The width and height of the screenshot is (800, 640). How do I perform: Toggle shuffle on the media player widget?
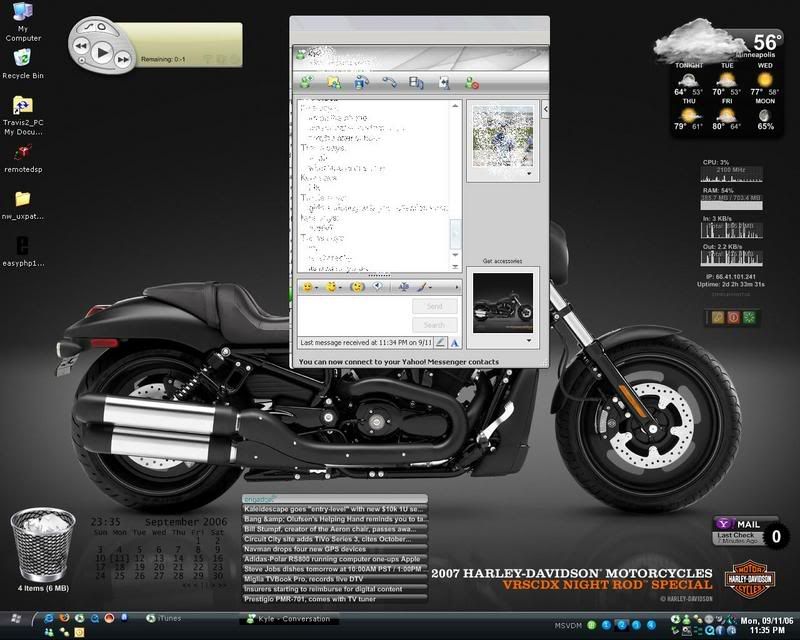point(87,26)
